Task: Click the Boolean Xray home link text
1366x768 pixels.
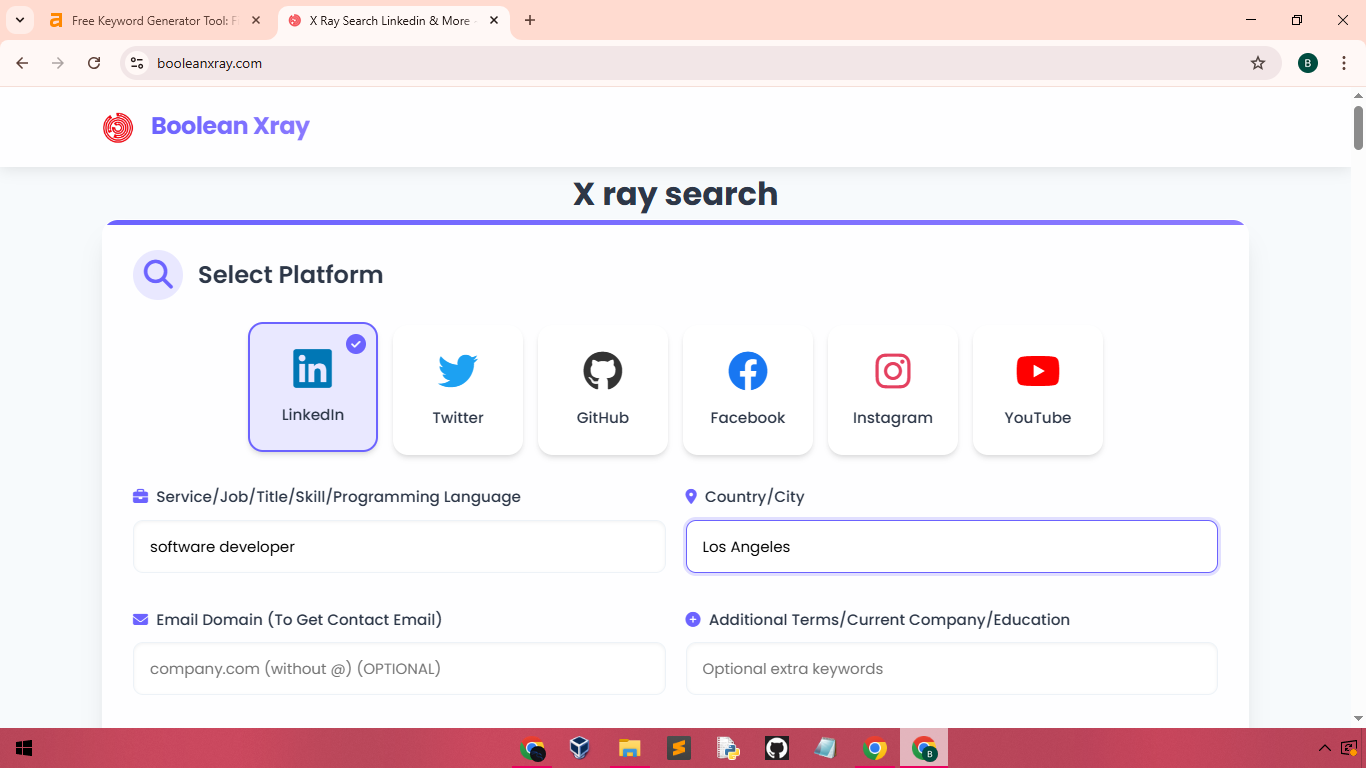Action: pyautogui.click(x=230, y=126)
